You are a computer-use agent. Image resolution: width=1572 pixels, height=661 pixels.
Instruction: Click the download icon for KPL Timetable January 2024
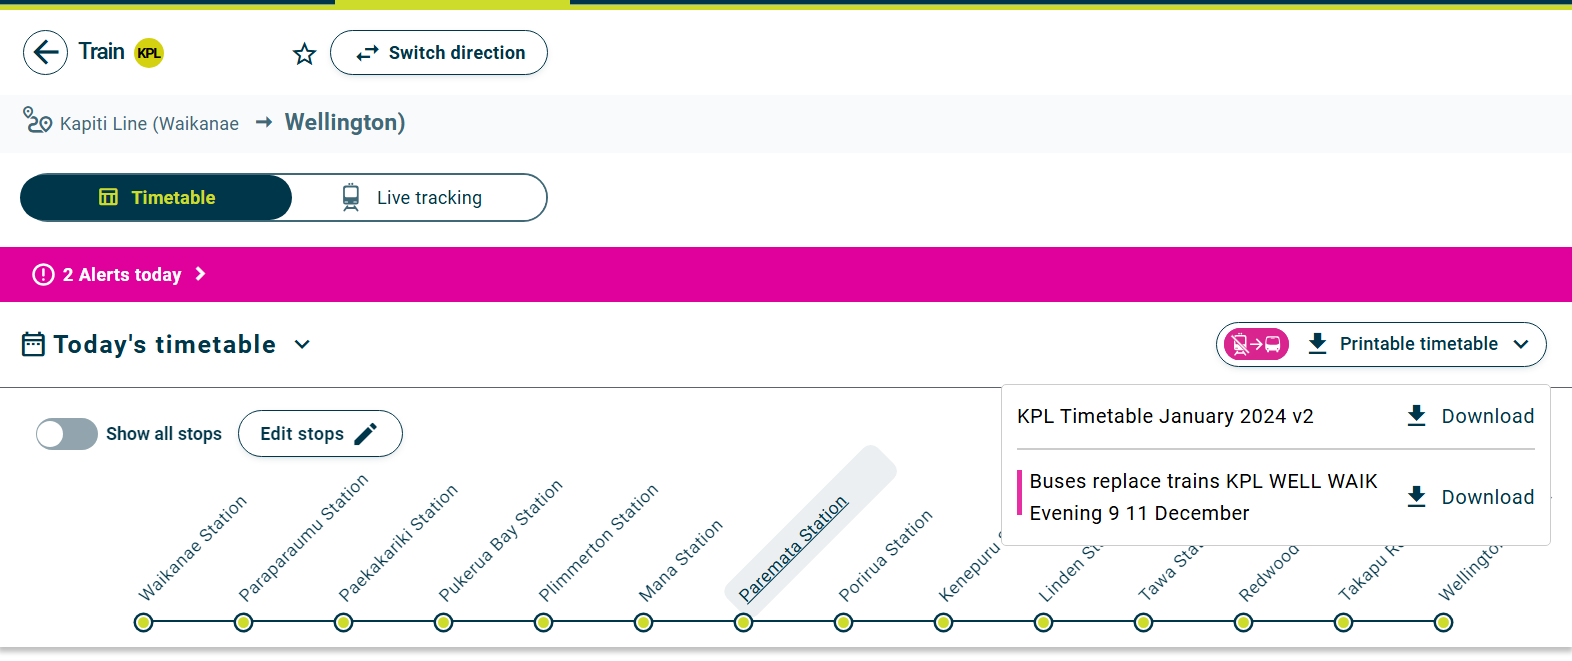(1416, 416)
